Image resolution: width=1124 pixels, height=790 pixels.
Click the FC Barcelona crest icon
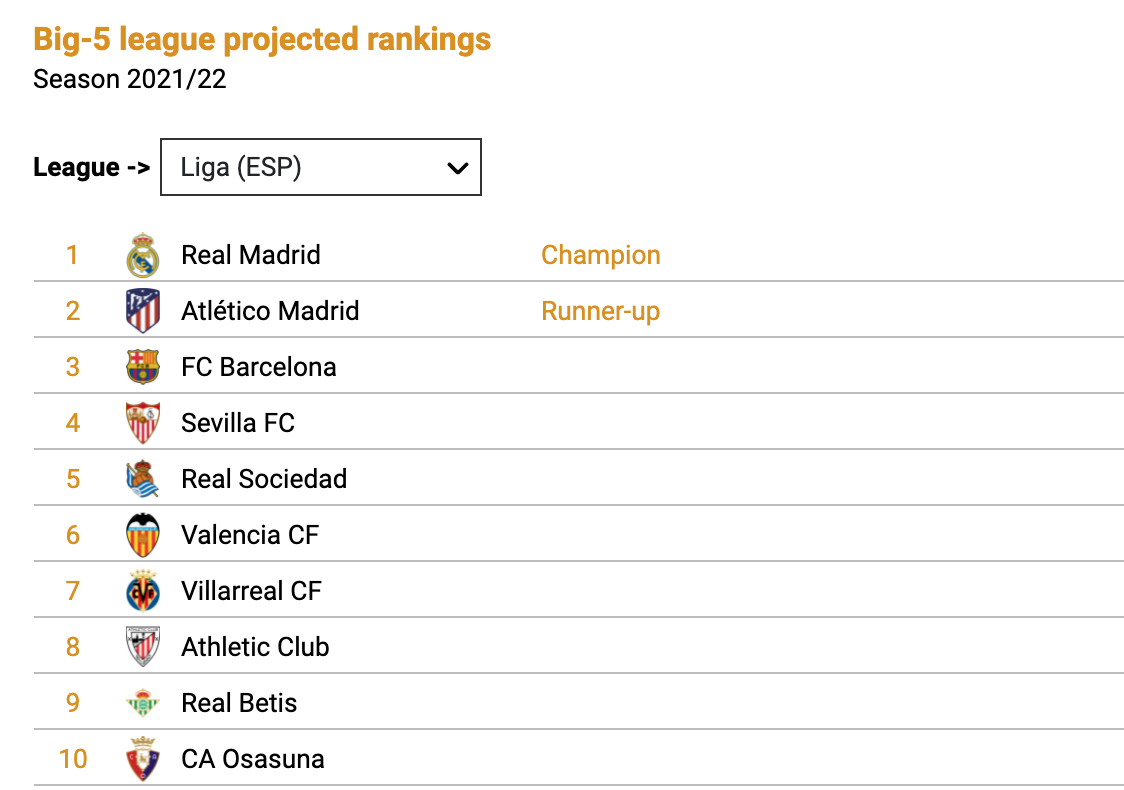point(143,367)
